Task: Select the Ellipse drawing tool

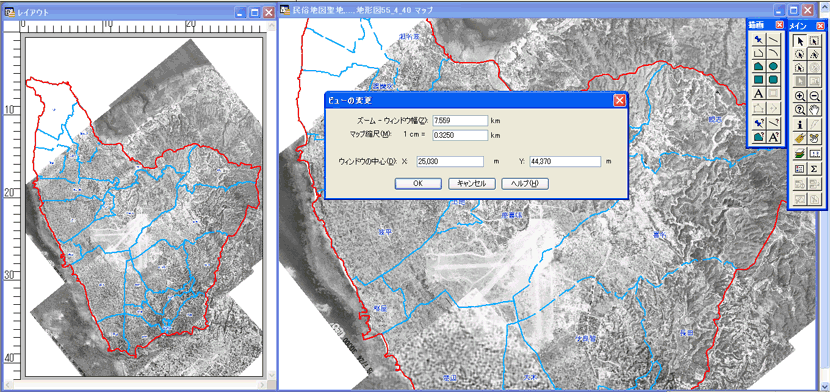Action: (773, 67)
